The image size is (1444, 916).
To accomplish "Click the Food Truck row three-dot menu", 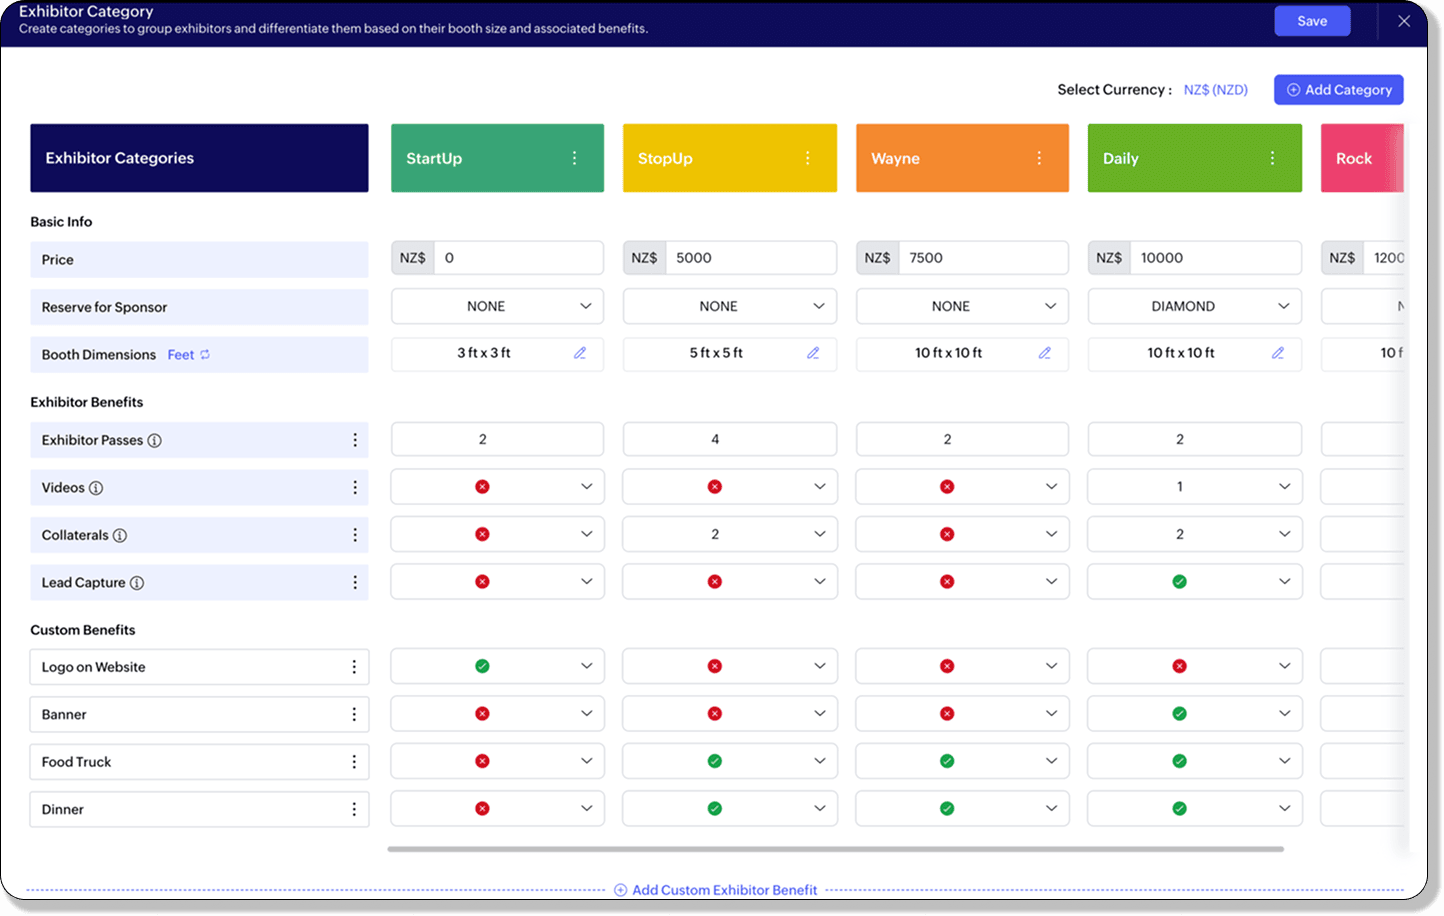I will pos(354,762).
